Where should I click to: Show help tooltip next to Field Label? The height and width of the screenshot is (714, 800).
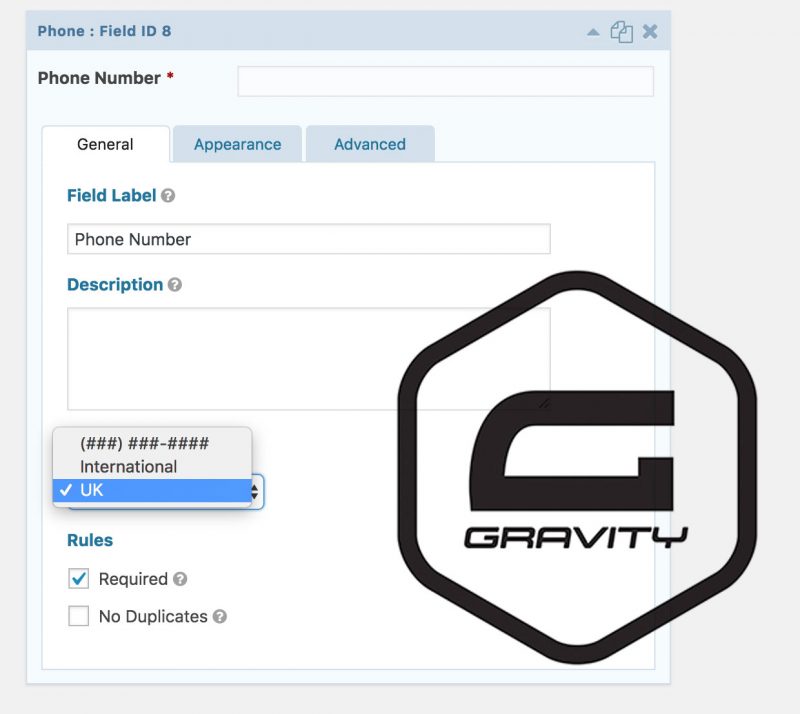pos(168,195)
